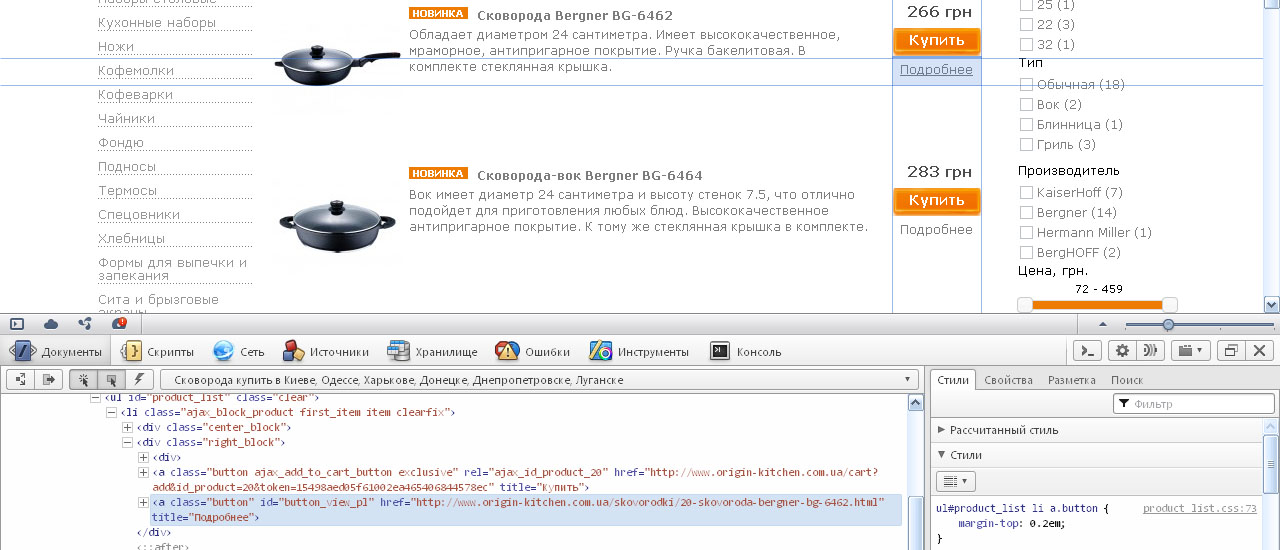Open the style list options dropdown
Image resolution: width=1280 pixels, height=550 pixels.
(x=955, y=482)
